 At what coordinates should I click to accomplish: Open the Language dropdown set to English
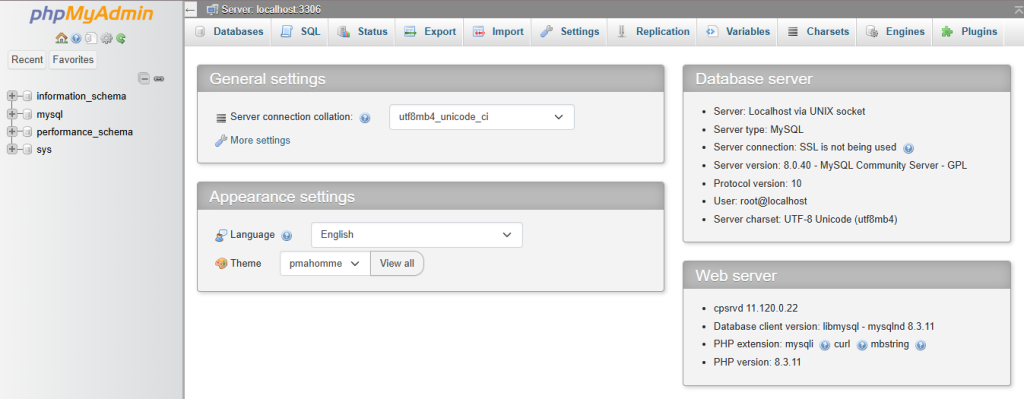tap(417, 235)
